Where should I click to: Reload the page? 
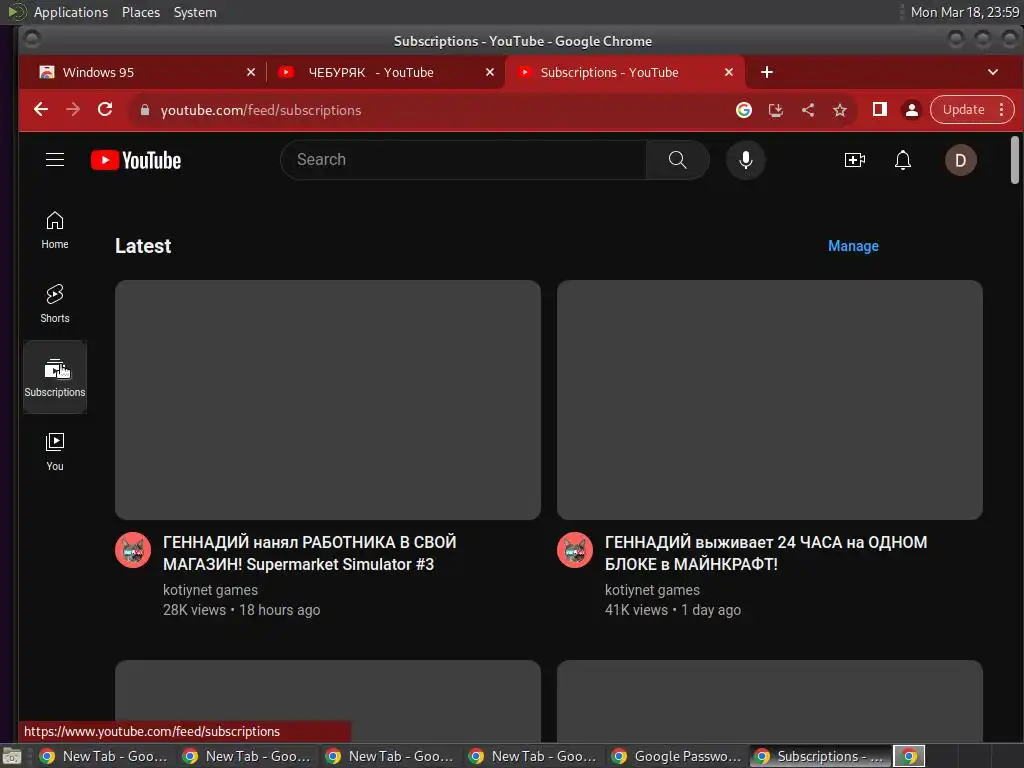(x=105, y=110)
